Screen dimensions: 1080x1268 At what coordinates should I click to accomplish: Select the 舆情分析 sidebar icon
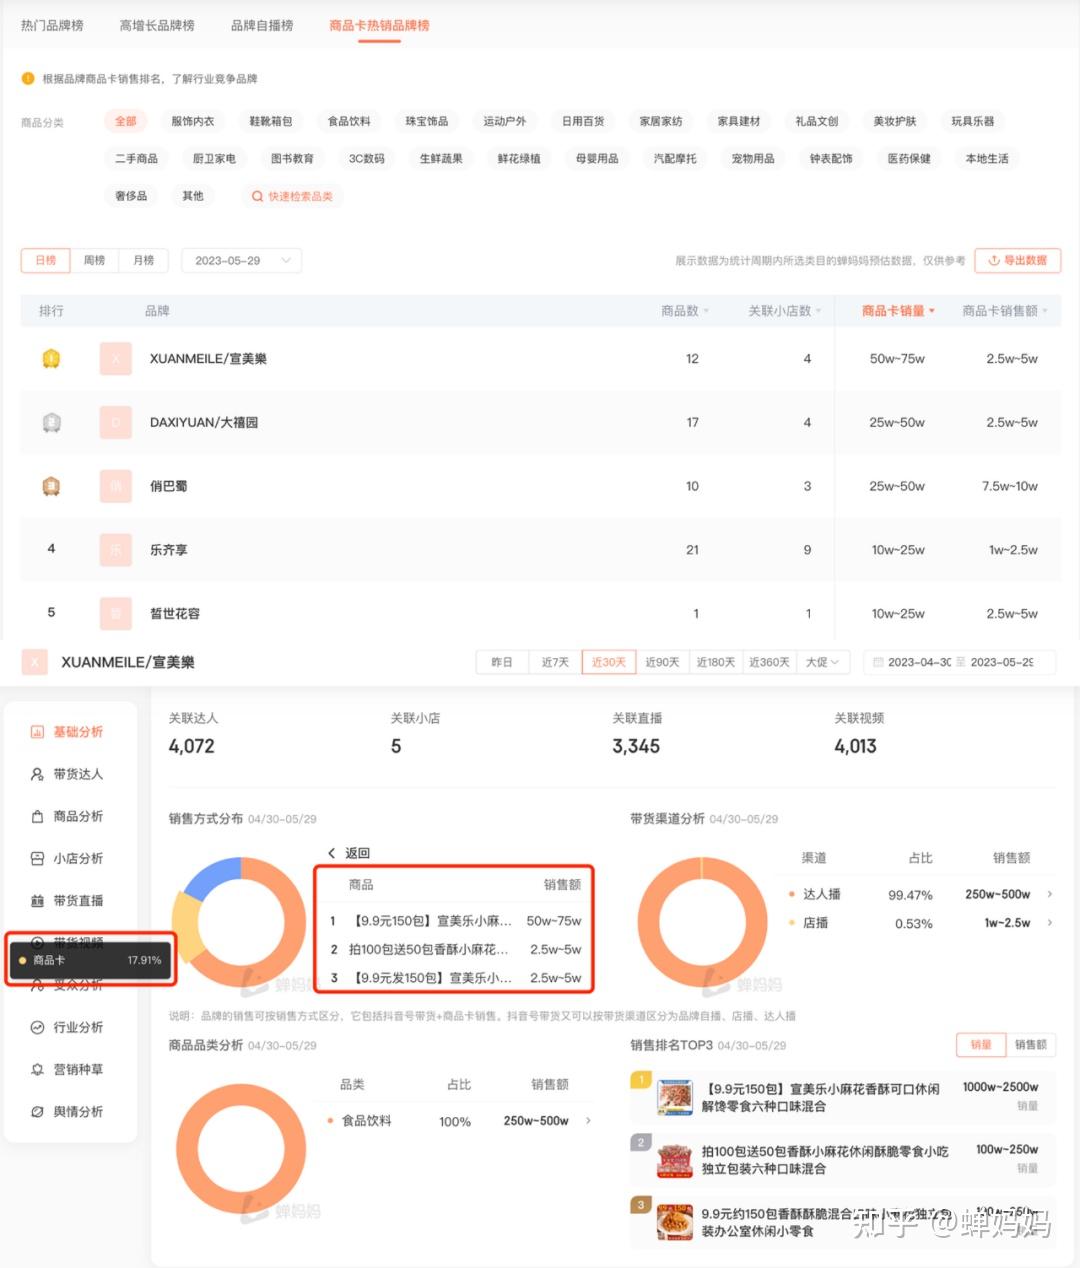[x=37, y=1111]
